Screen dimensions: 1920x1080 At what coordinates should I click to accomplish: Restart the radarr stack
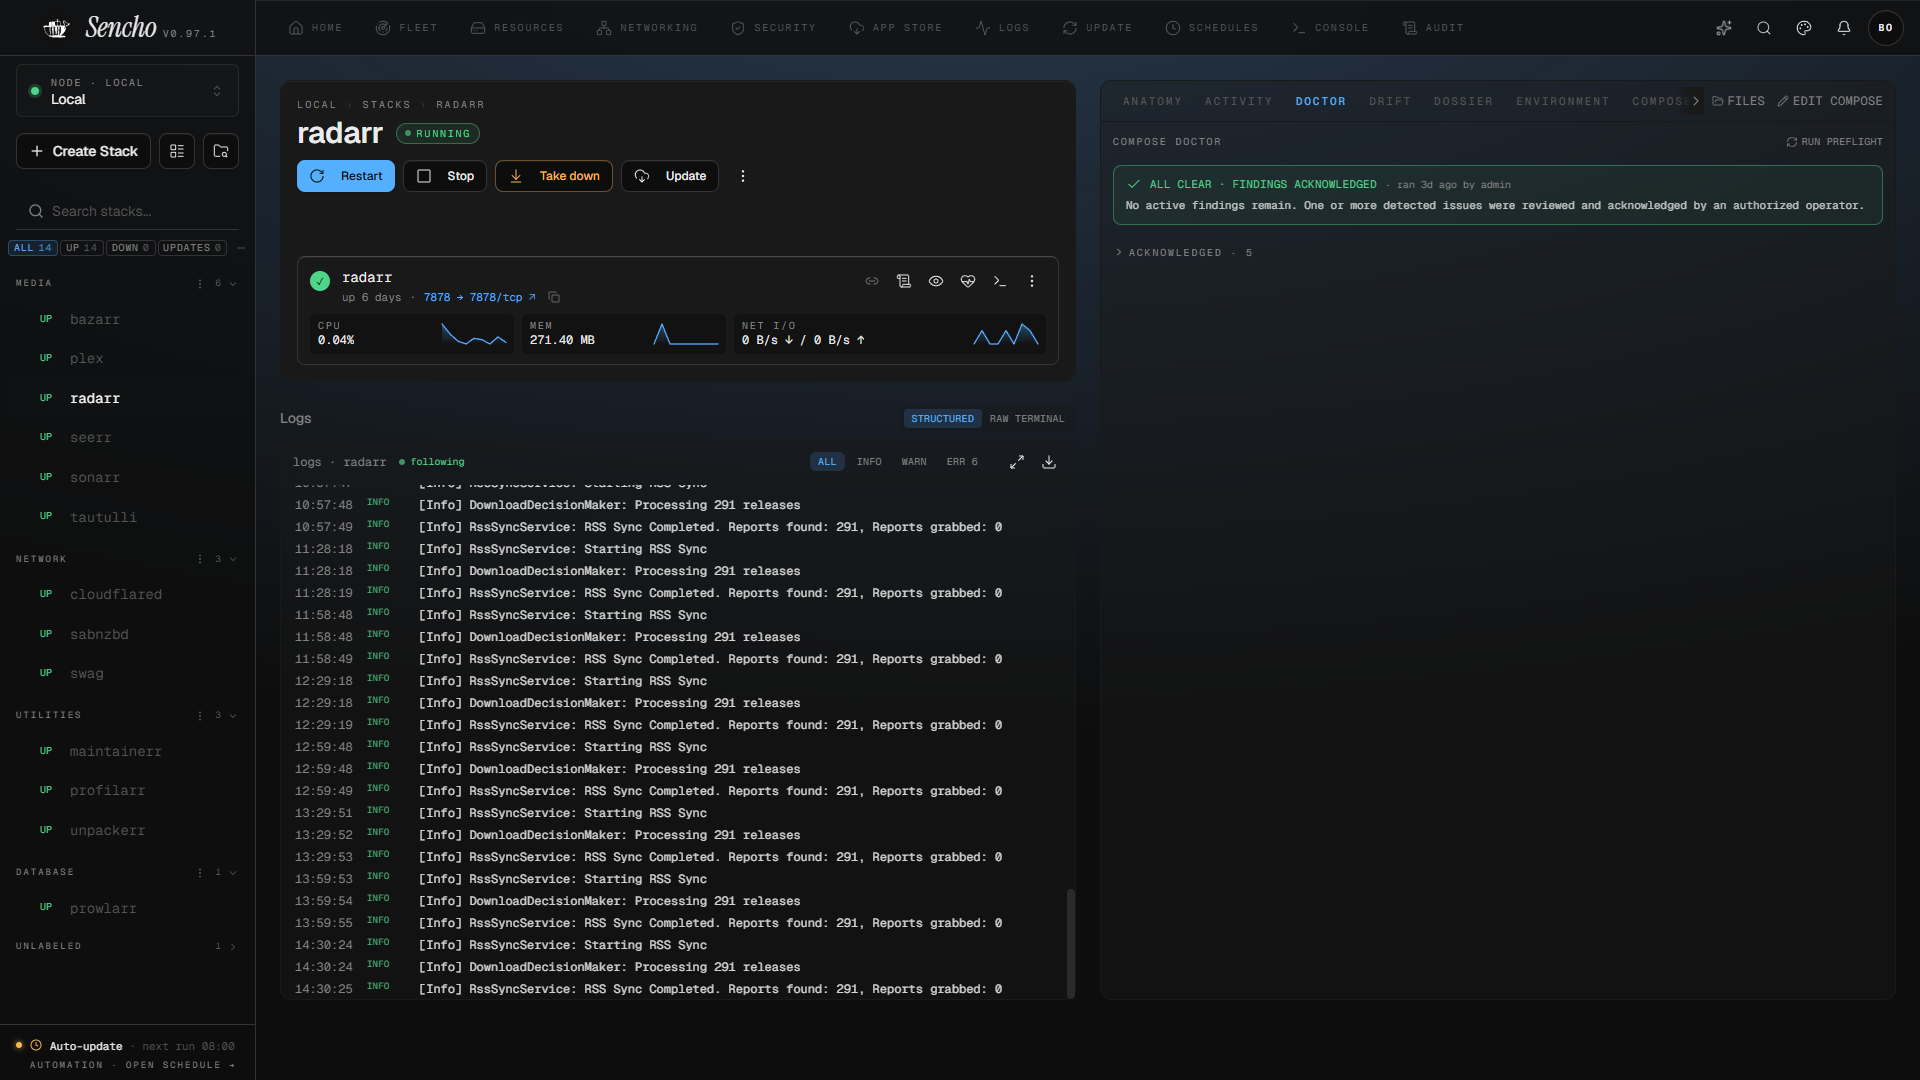tap(346, 176)
